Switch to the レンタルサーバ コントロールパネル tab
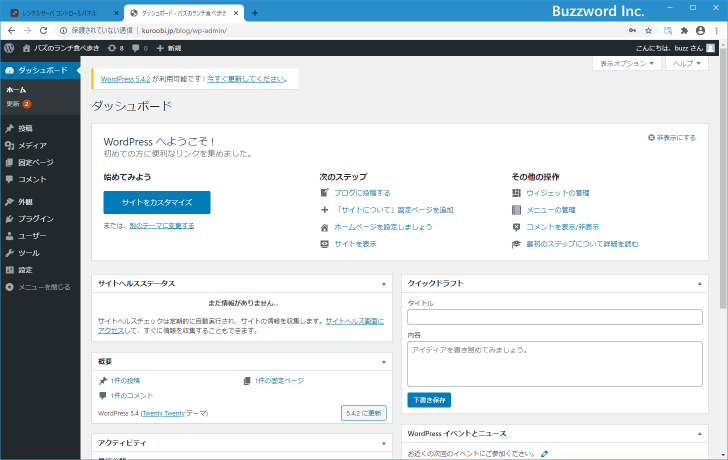Image resolution: width=728 pixels, height=460 pixels. (x=62, y=13)
